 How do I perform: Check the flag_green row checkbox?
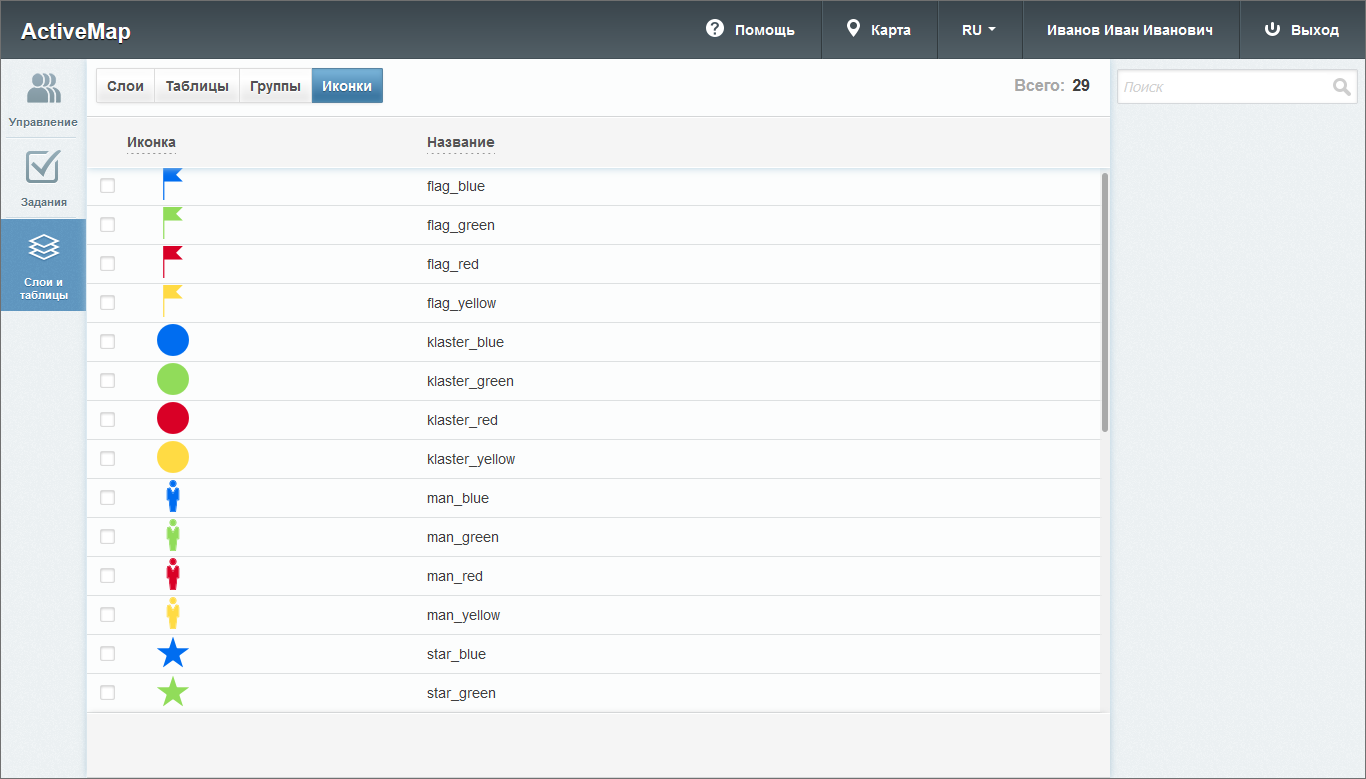(x=108, y=225)
